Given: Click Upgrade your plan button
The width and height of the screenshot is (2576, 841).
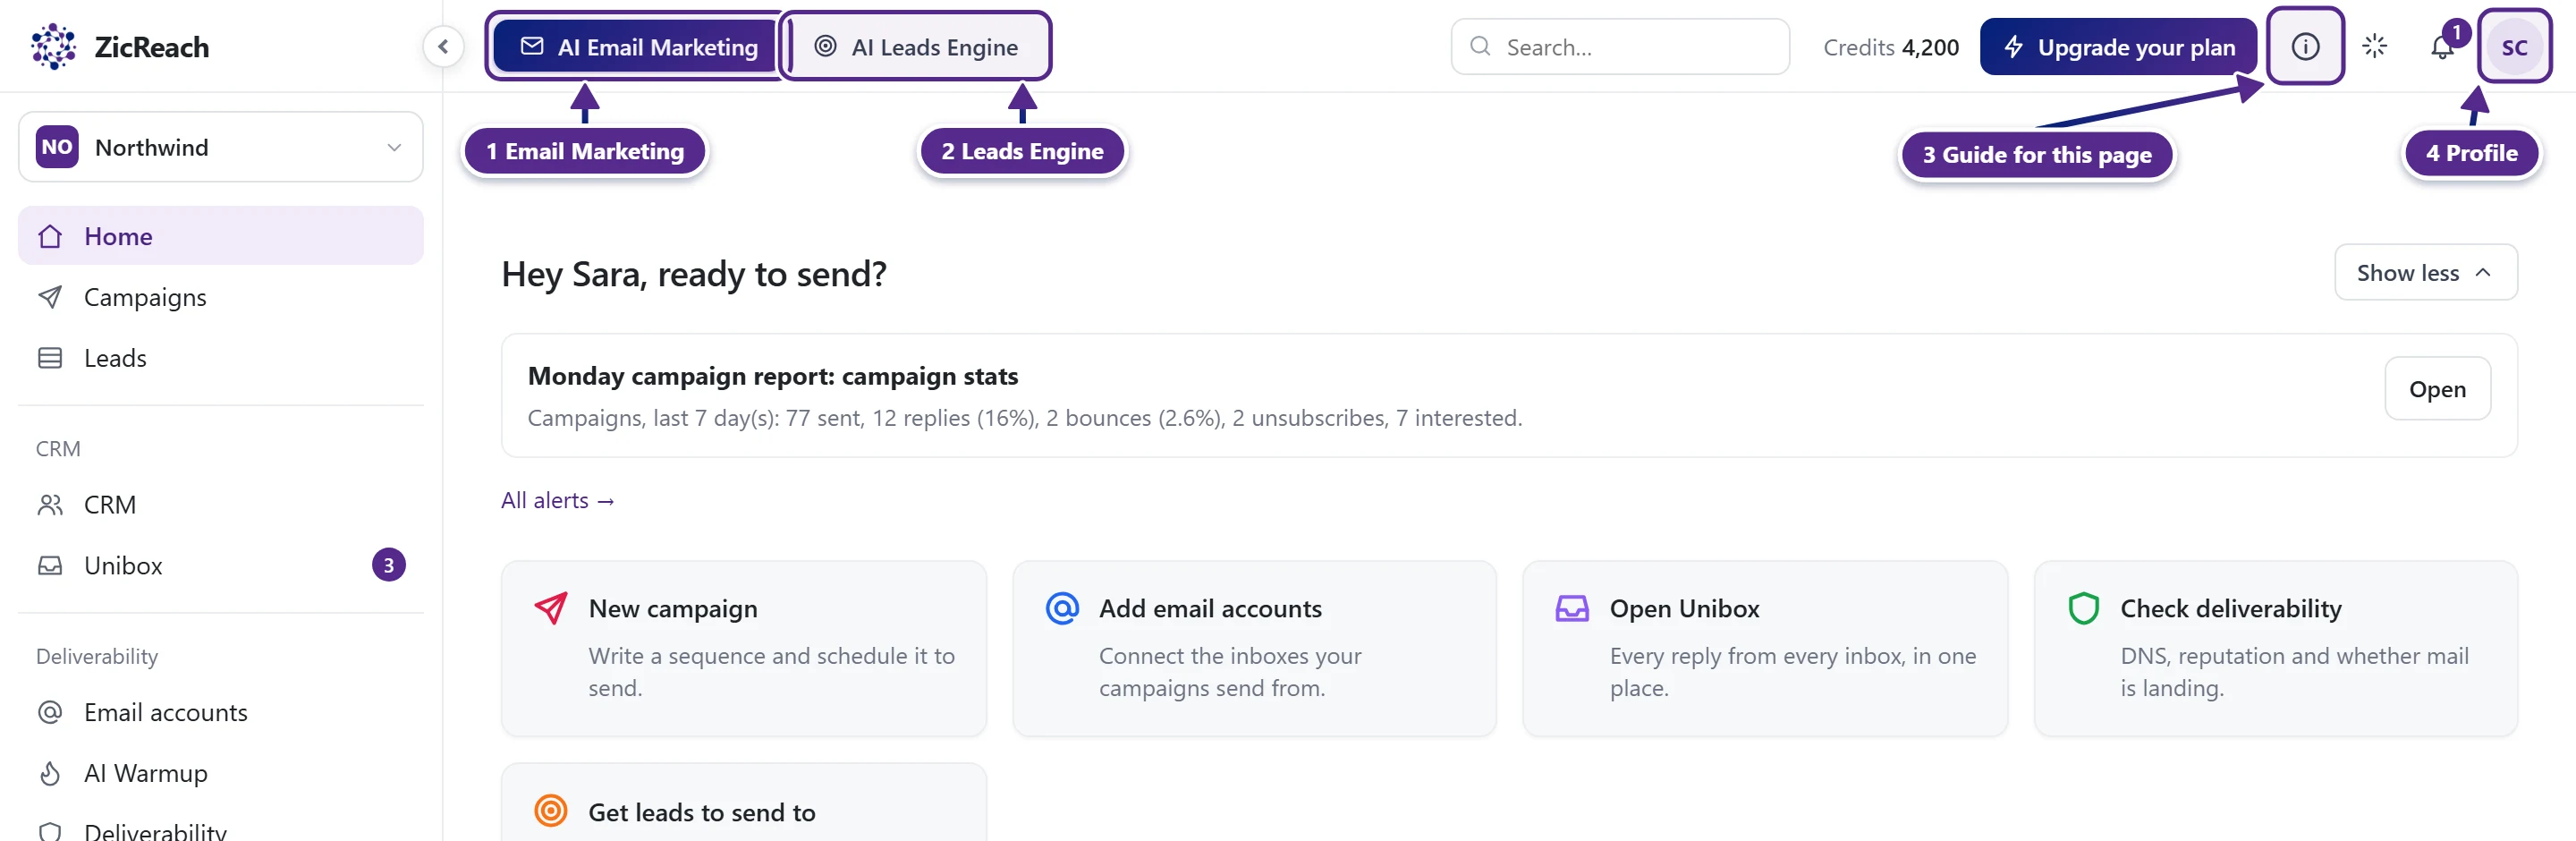Looking at the screenshot, I should pos(2118,46).
